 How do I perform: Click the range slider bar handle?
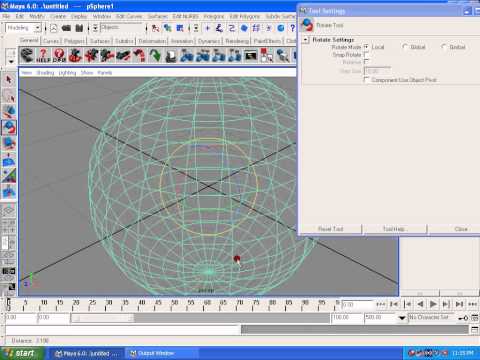tap(102, 318)
